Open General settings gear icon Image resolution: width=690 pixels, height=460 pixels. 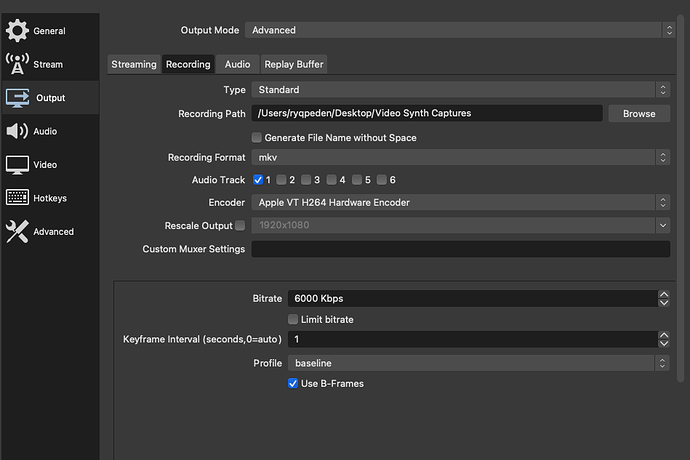17,30
